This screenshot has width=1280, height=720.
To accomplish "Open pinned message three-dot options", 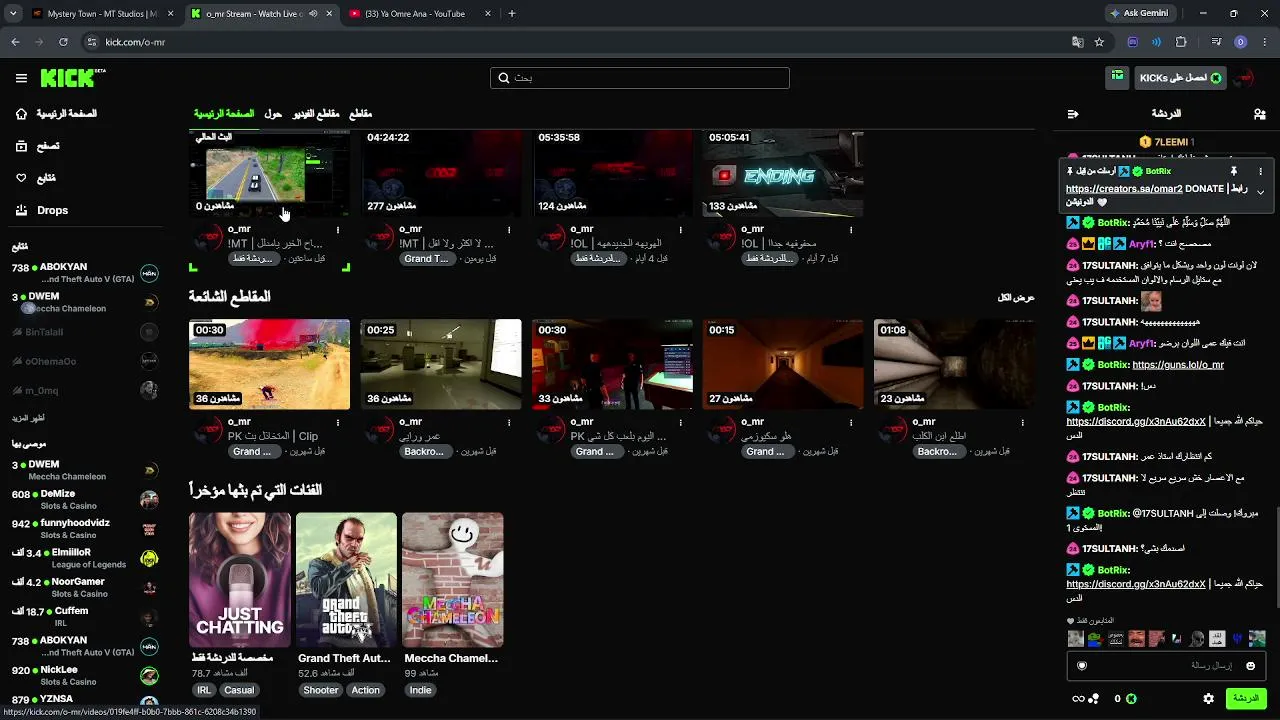I will [x=1260, y=171].
